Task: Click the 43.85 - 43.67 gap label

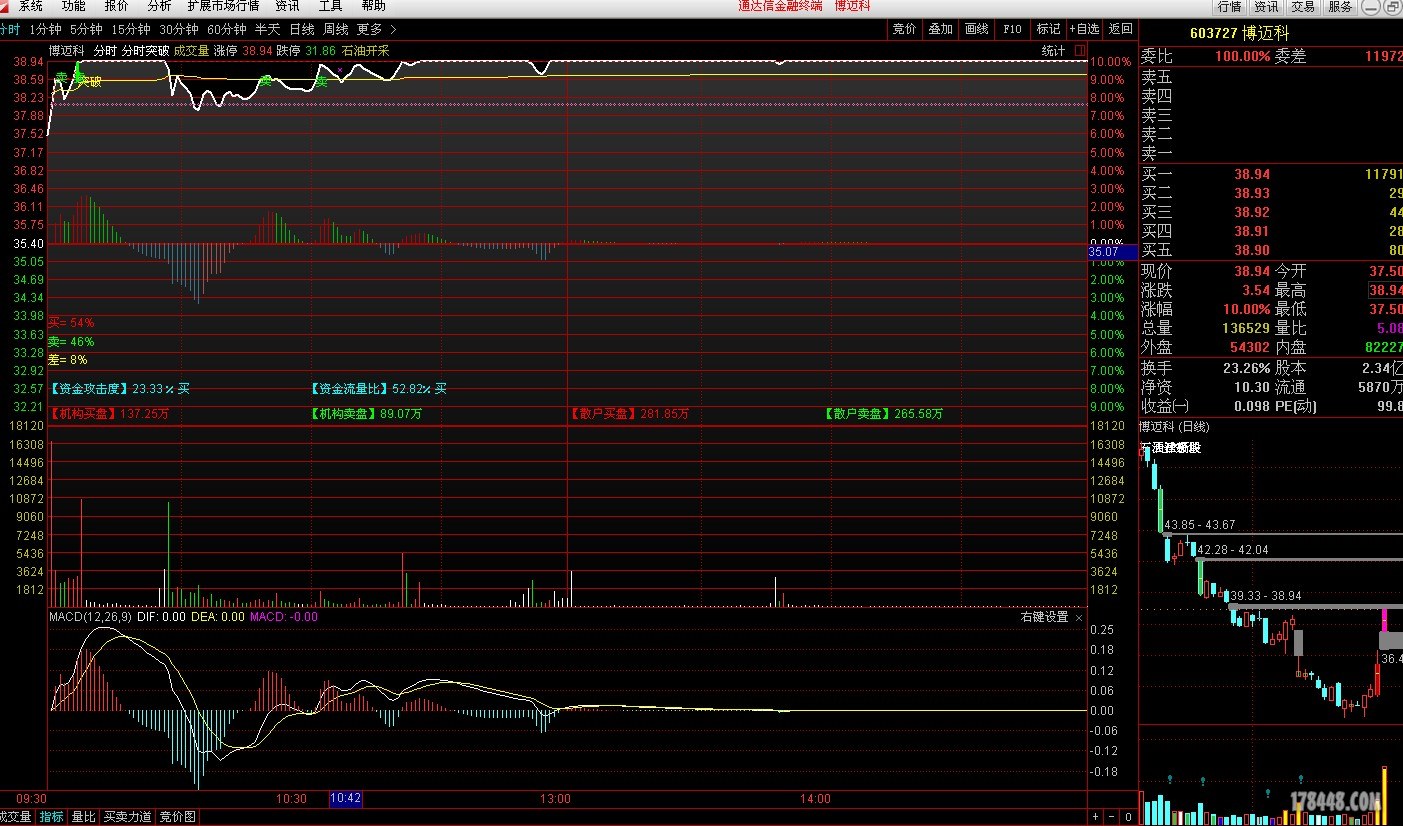Action: click(x=1200, y=525)
